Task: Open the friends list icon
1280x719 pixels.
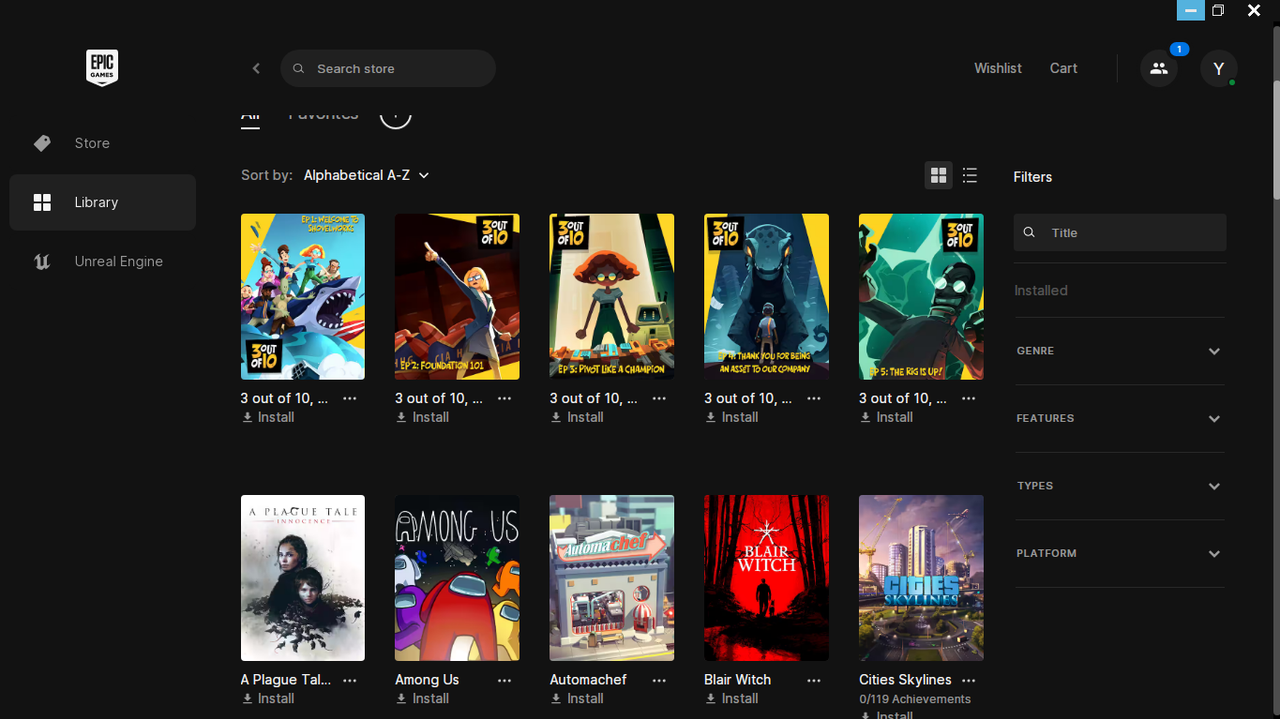Action: coord(1159,68)
